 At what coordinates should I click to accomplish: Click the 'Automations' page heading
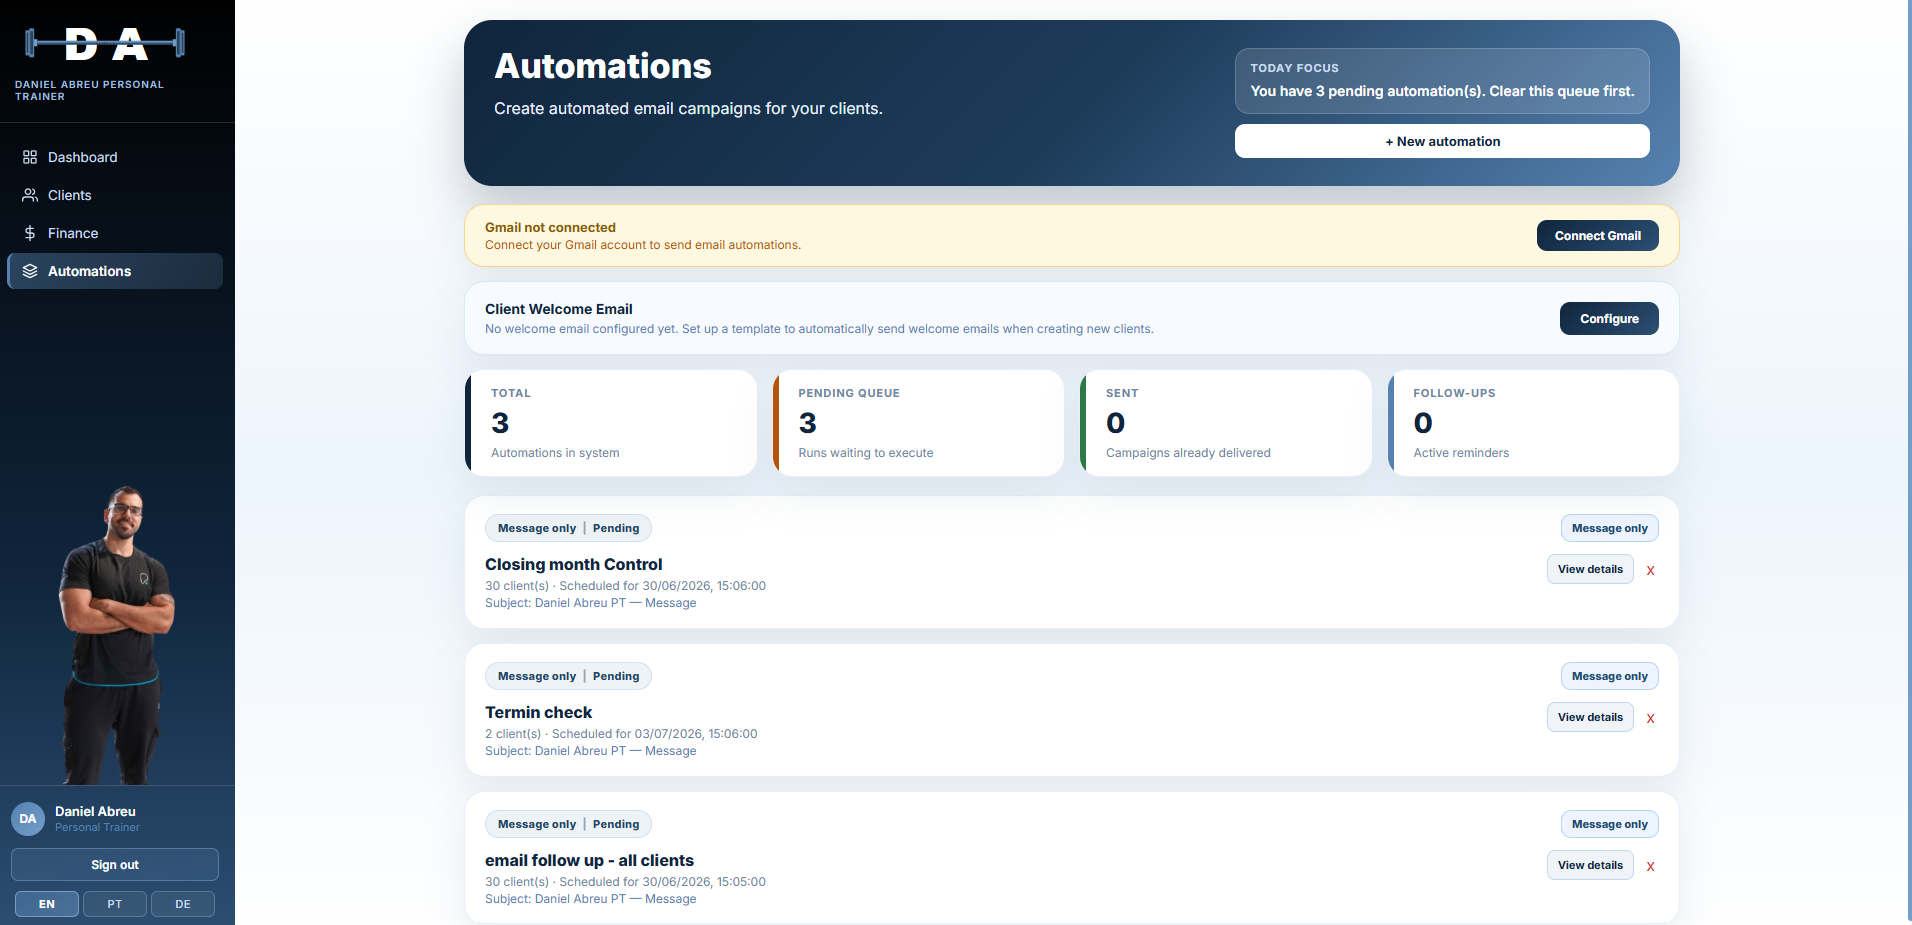602,66
